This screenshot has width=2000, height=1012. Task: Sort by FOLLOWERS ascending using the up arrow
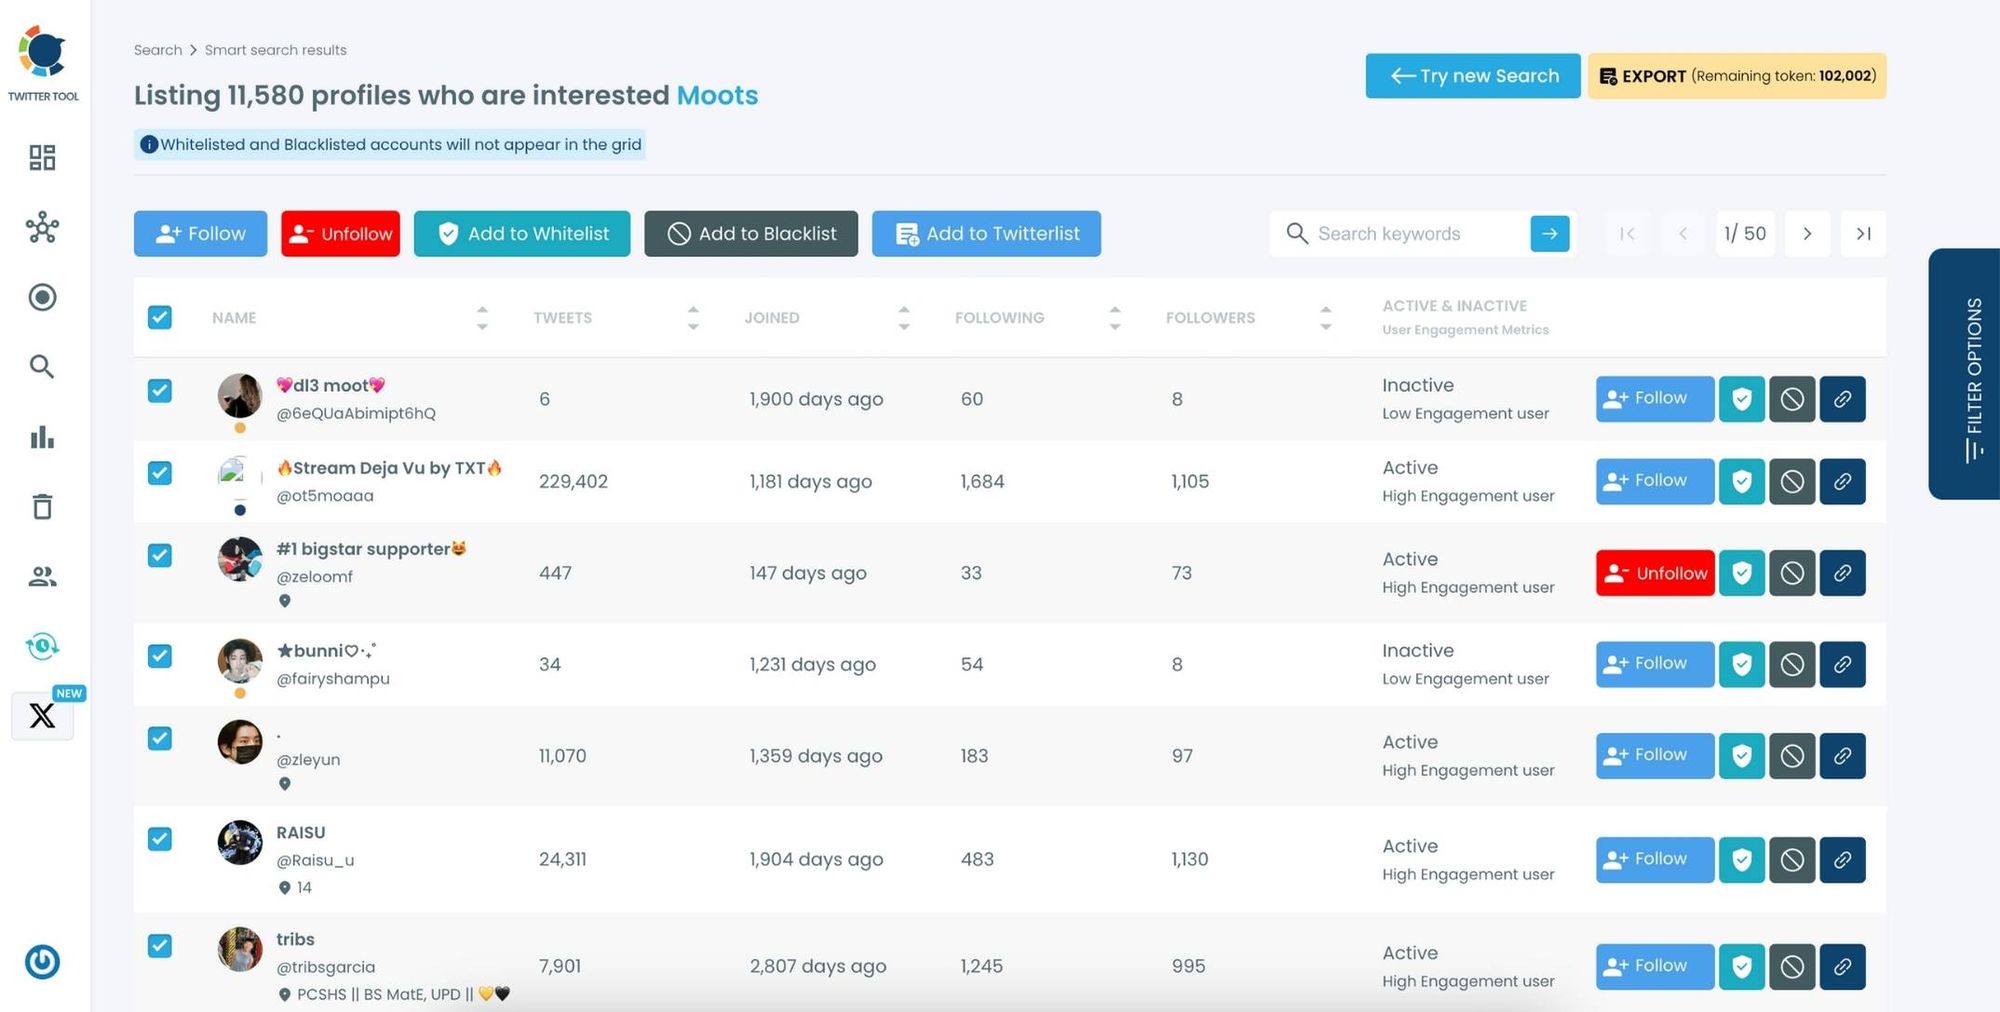(x=1326, y=310)
